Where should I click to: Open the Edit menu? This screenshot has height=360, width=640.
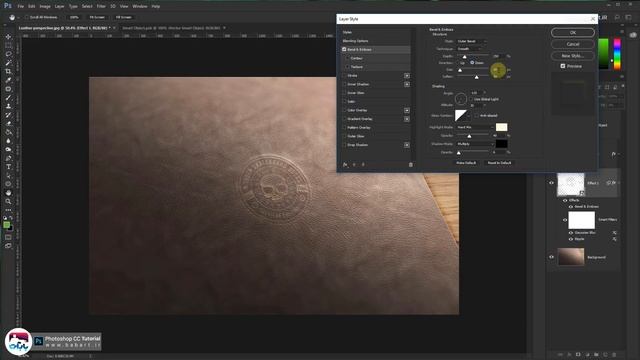[x=31, y=7]
